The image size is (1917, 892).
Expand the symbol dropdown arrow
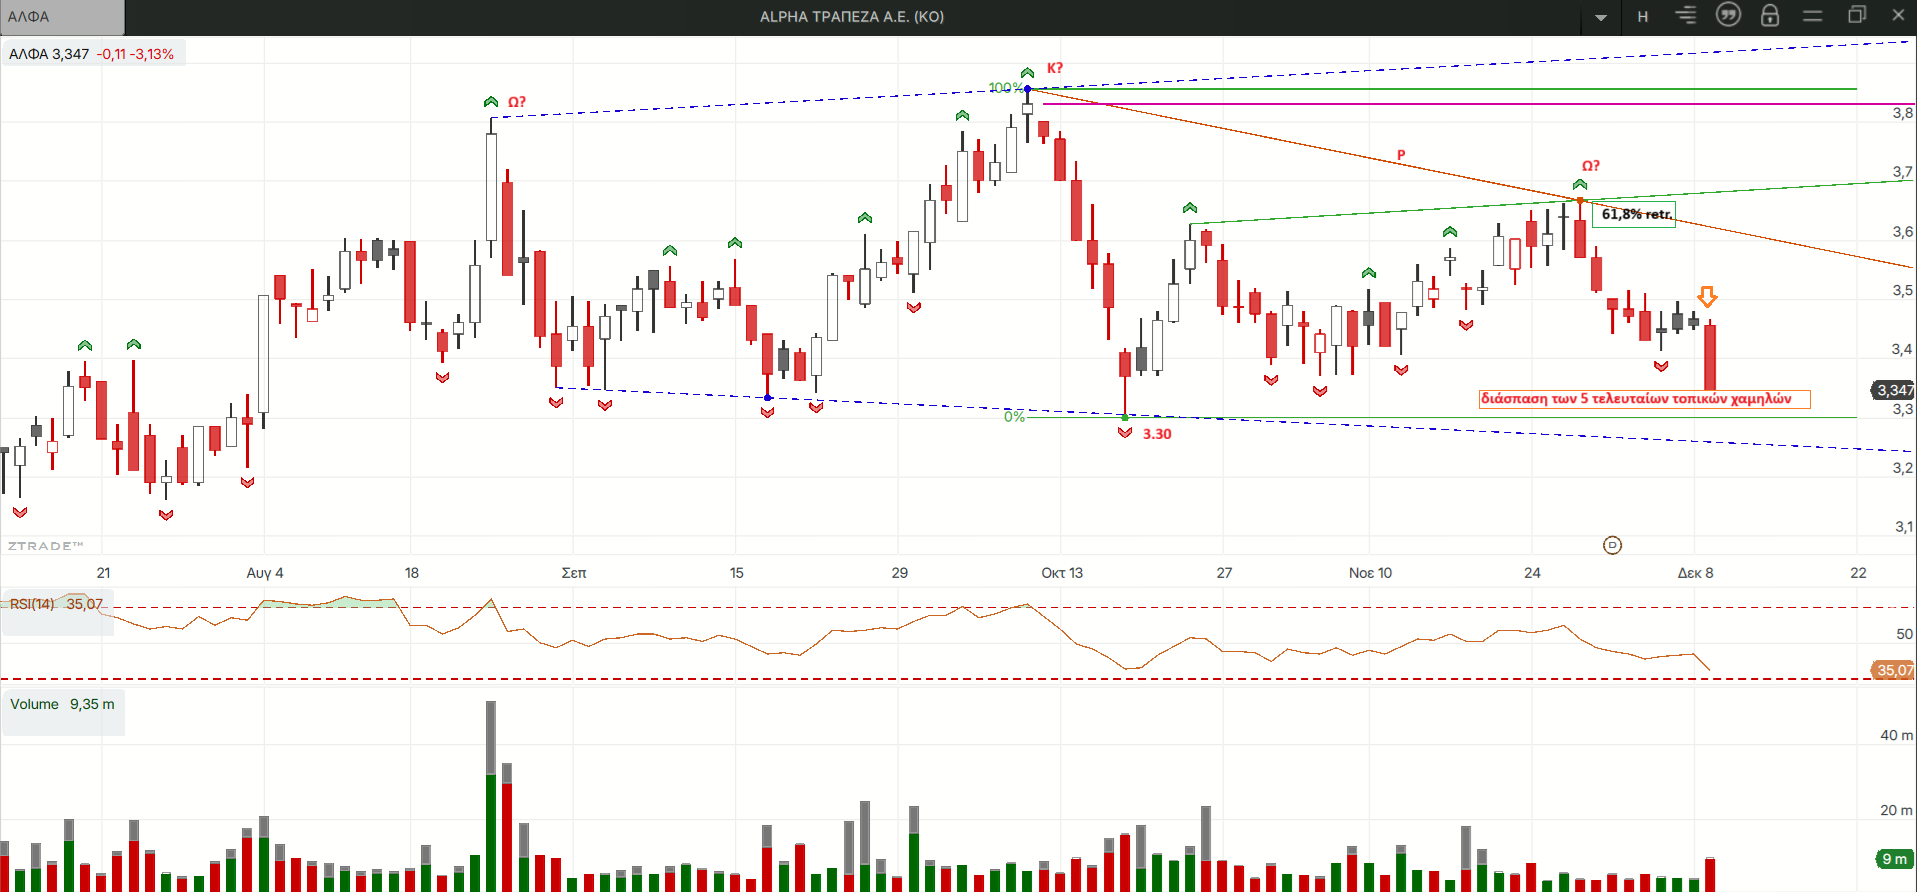point(1601,17)
